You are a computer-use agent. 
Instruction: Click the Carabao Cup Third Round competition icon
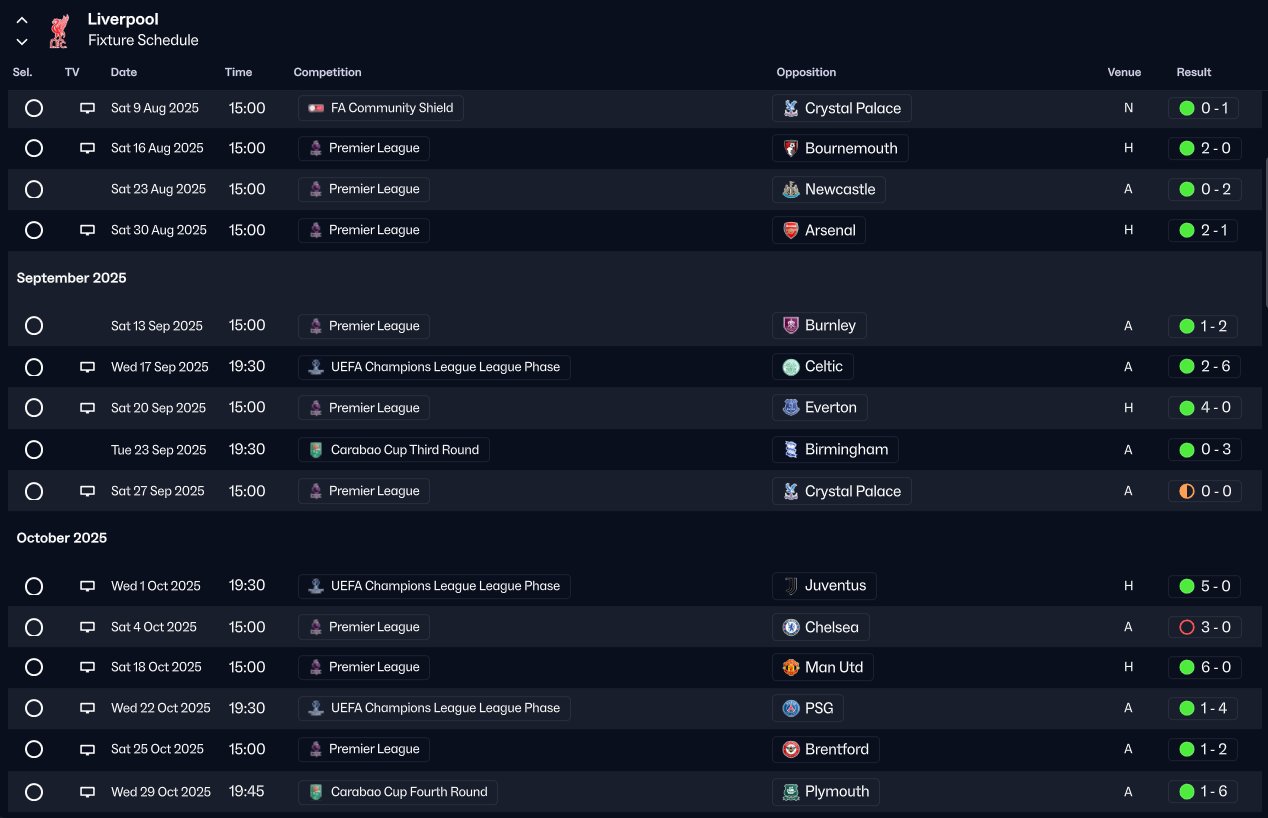click(316, 450)
